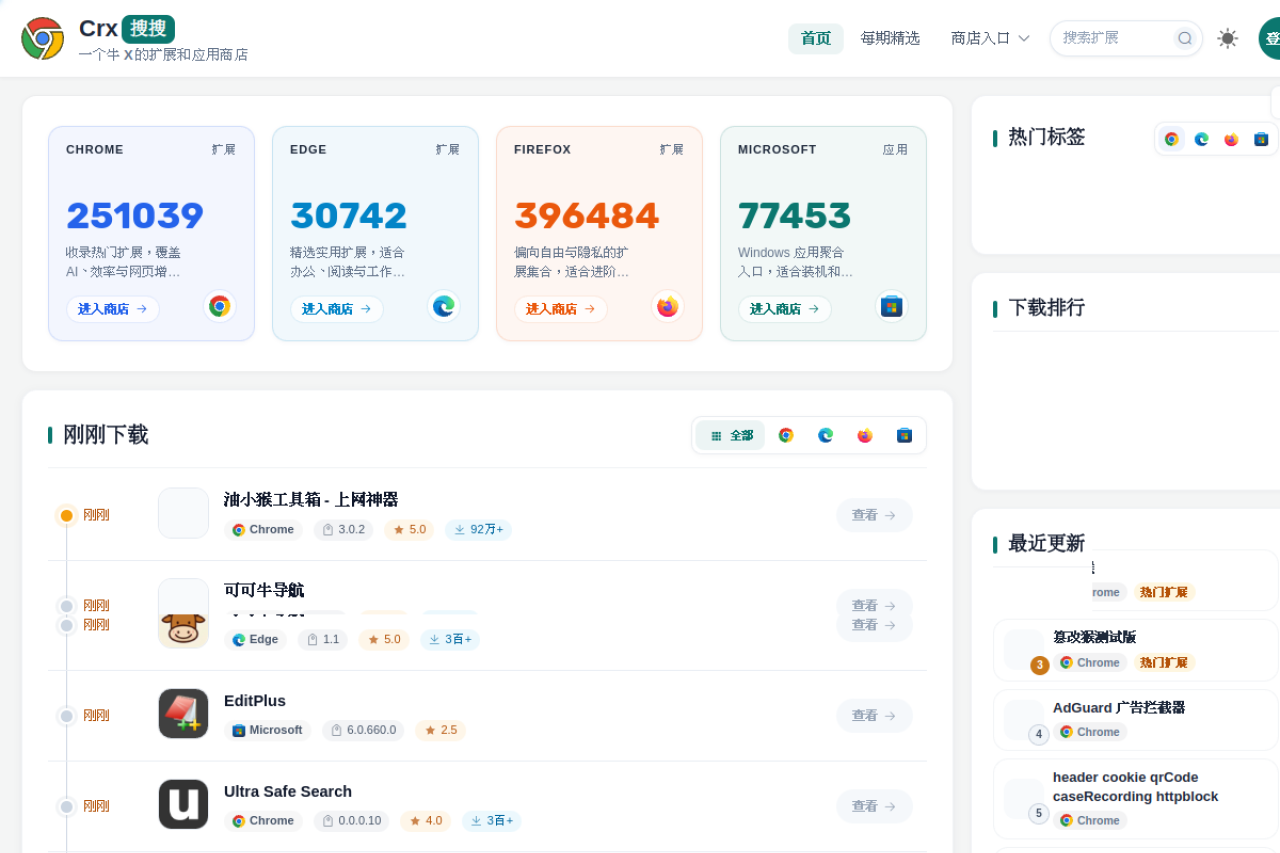The image size is (1280, 853).
Task: Open the 每期精选 page
Action: (x=890, y=38)
